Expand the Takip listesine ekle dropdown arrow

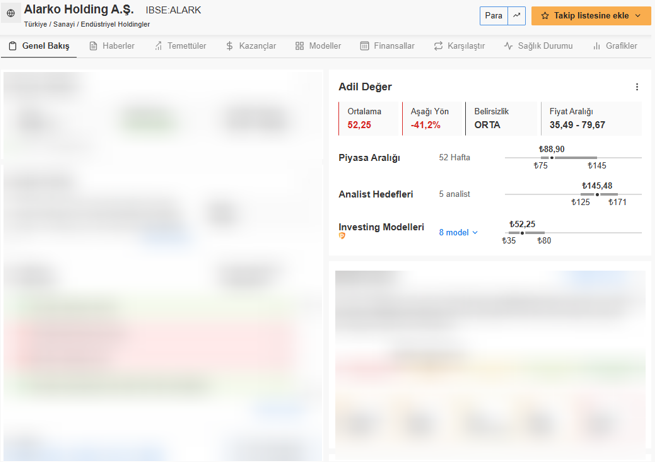(638, 16)
